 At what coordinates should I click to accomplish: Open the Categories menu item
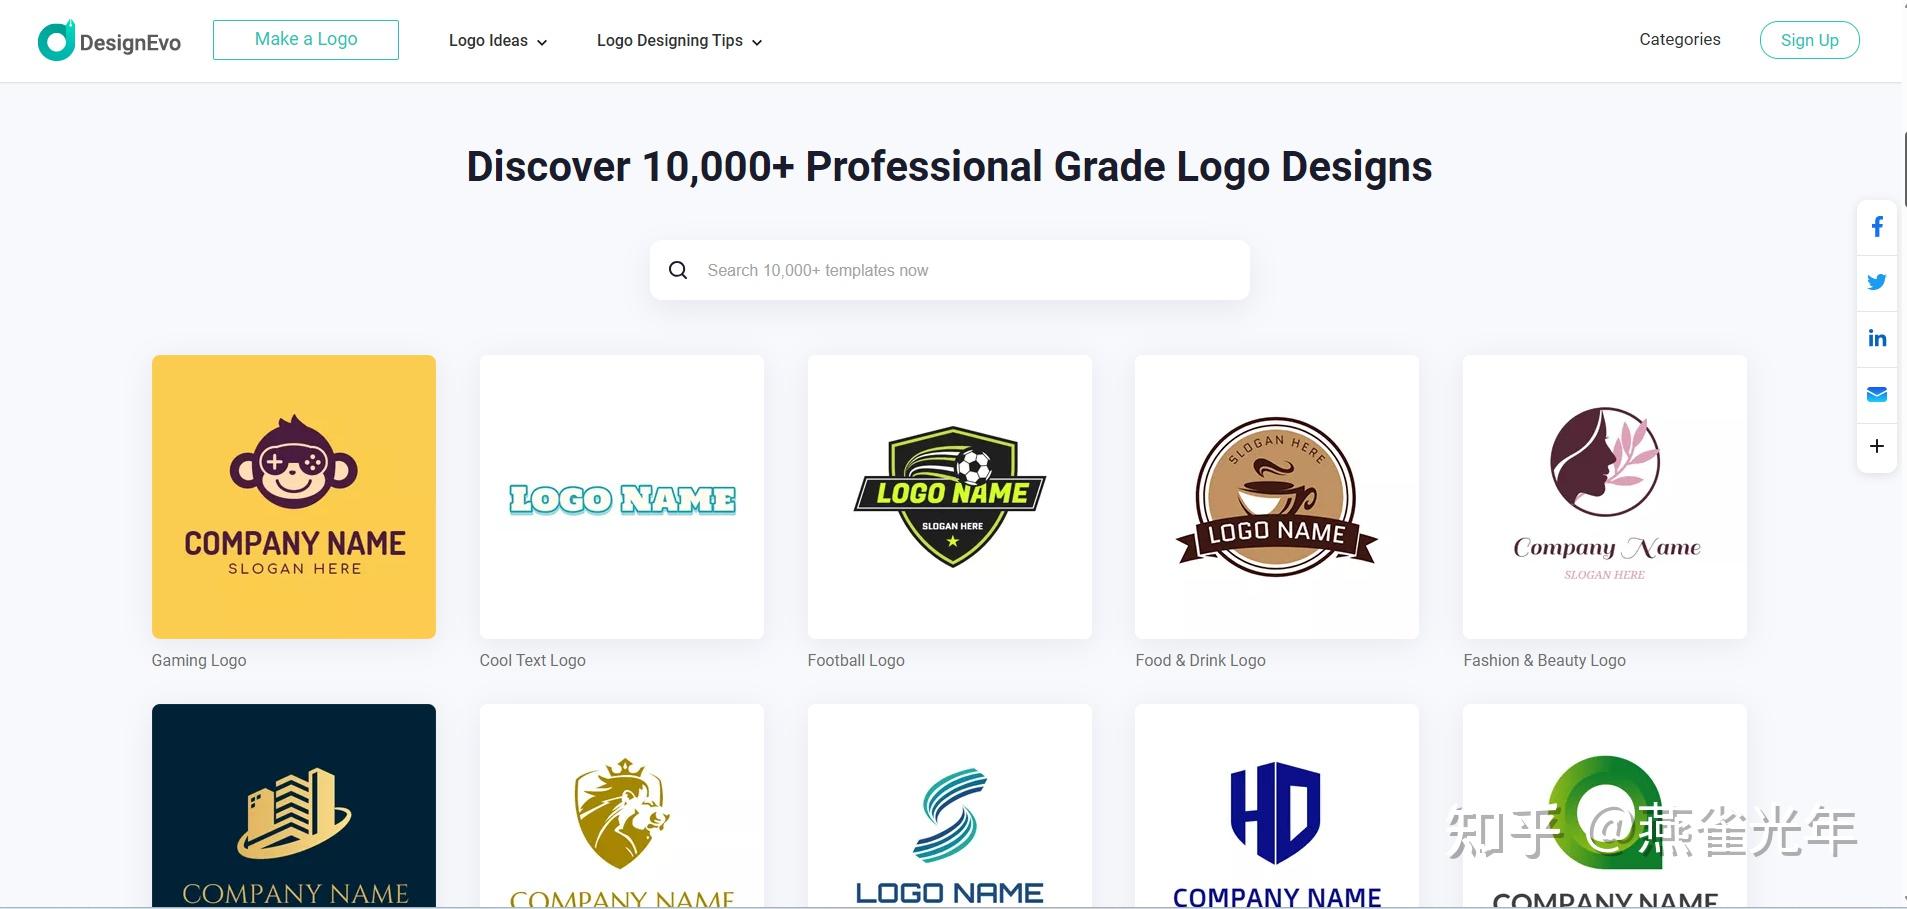point(1680,39)
